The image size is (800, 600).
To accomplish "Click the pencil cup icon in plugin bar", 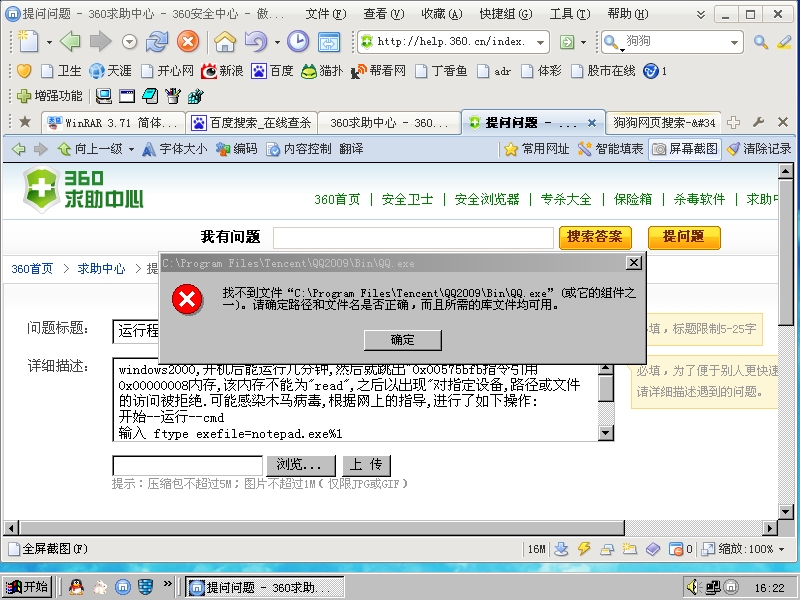I will click(x=172, y=95).
